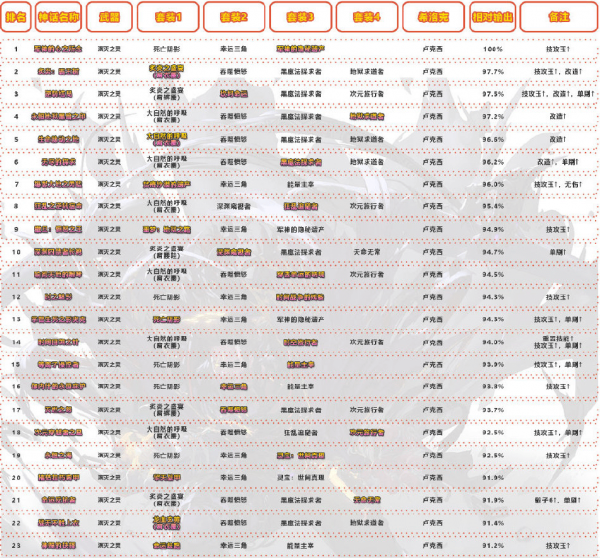Click the 套装2 column header

234,17
